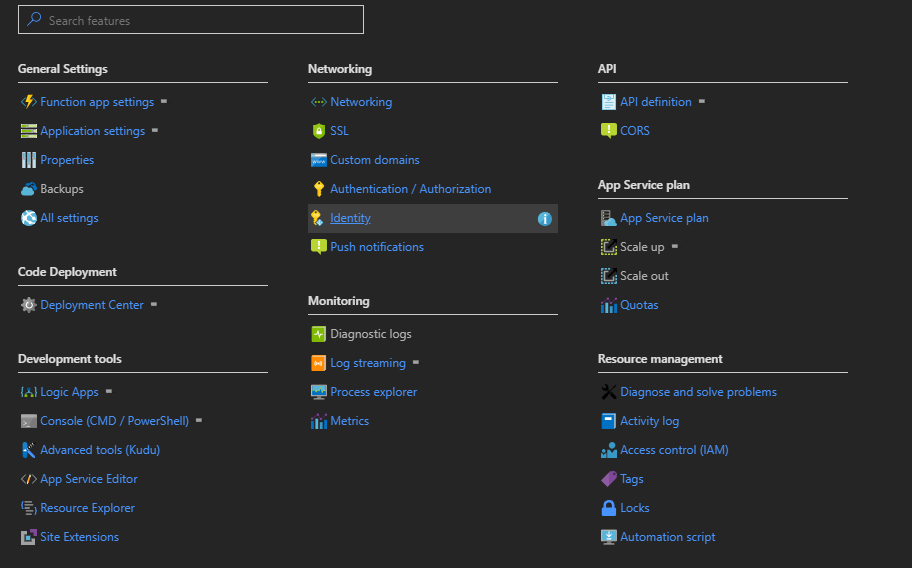912x568 pixels.
Task: Open the Custom domains link
Action: click(x=374, y=160)
